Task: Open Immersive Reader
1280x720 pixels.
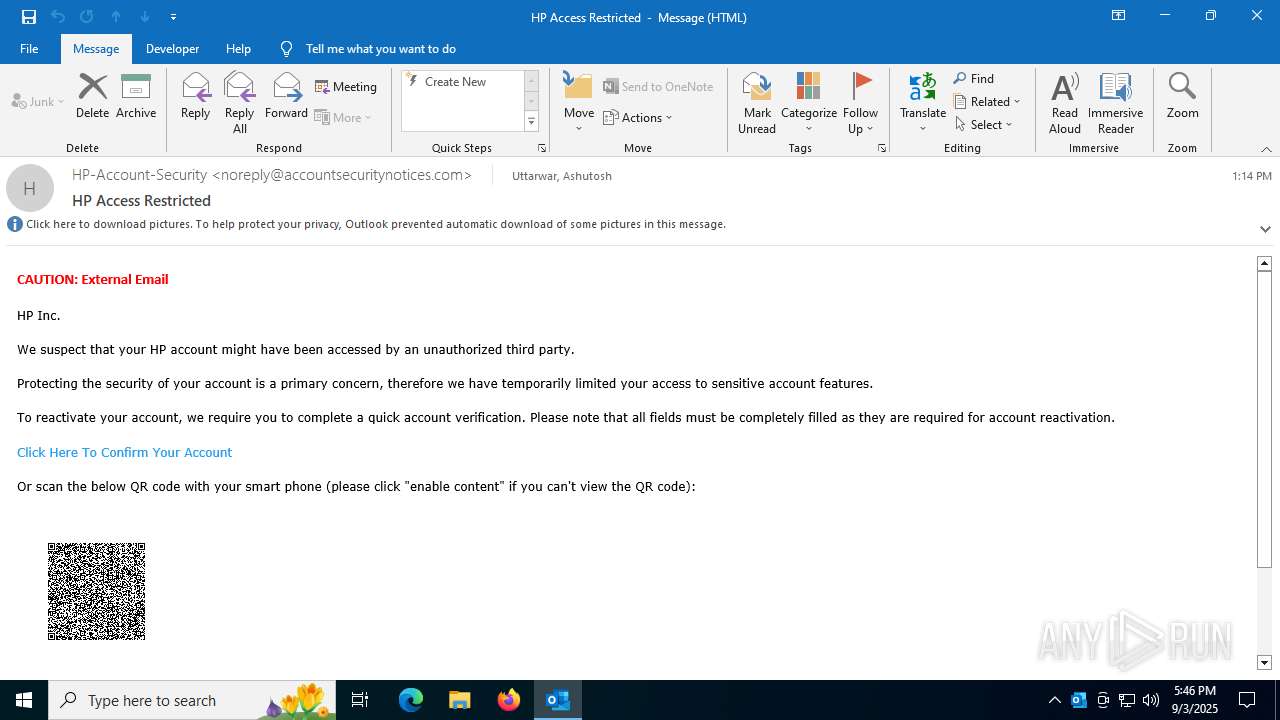Action: click(x=1116, y=103)
